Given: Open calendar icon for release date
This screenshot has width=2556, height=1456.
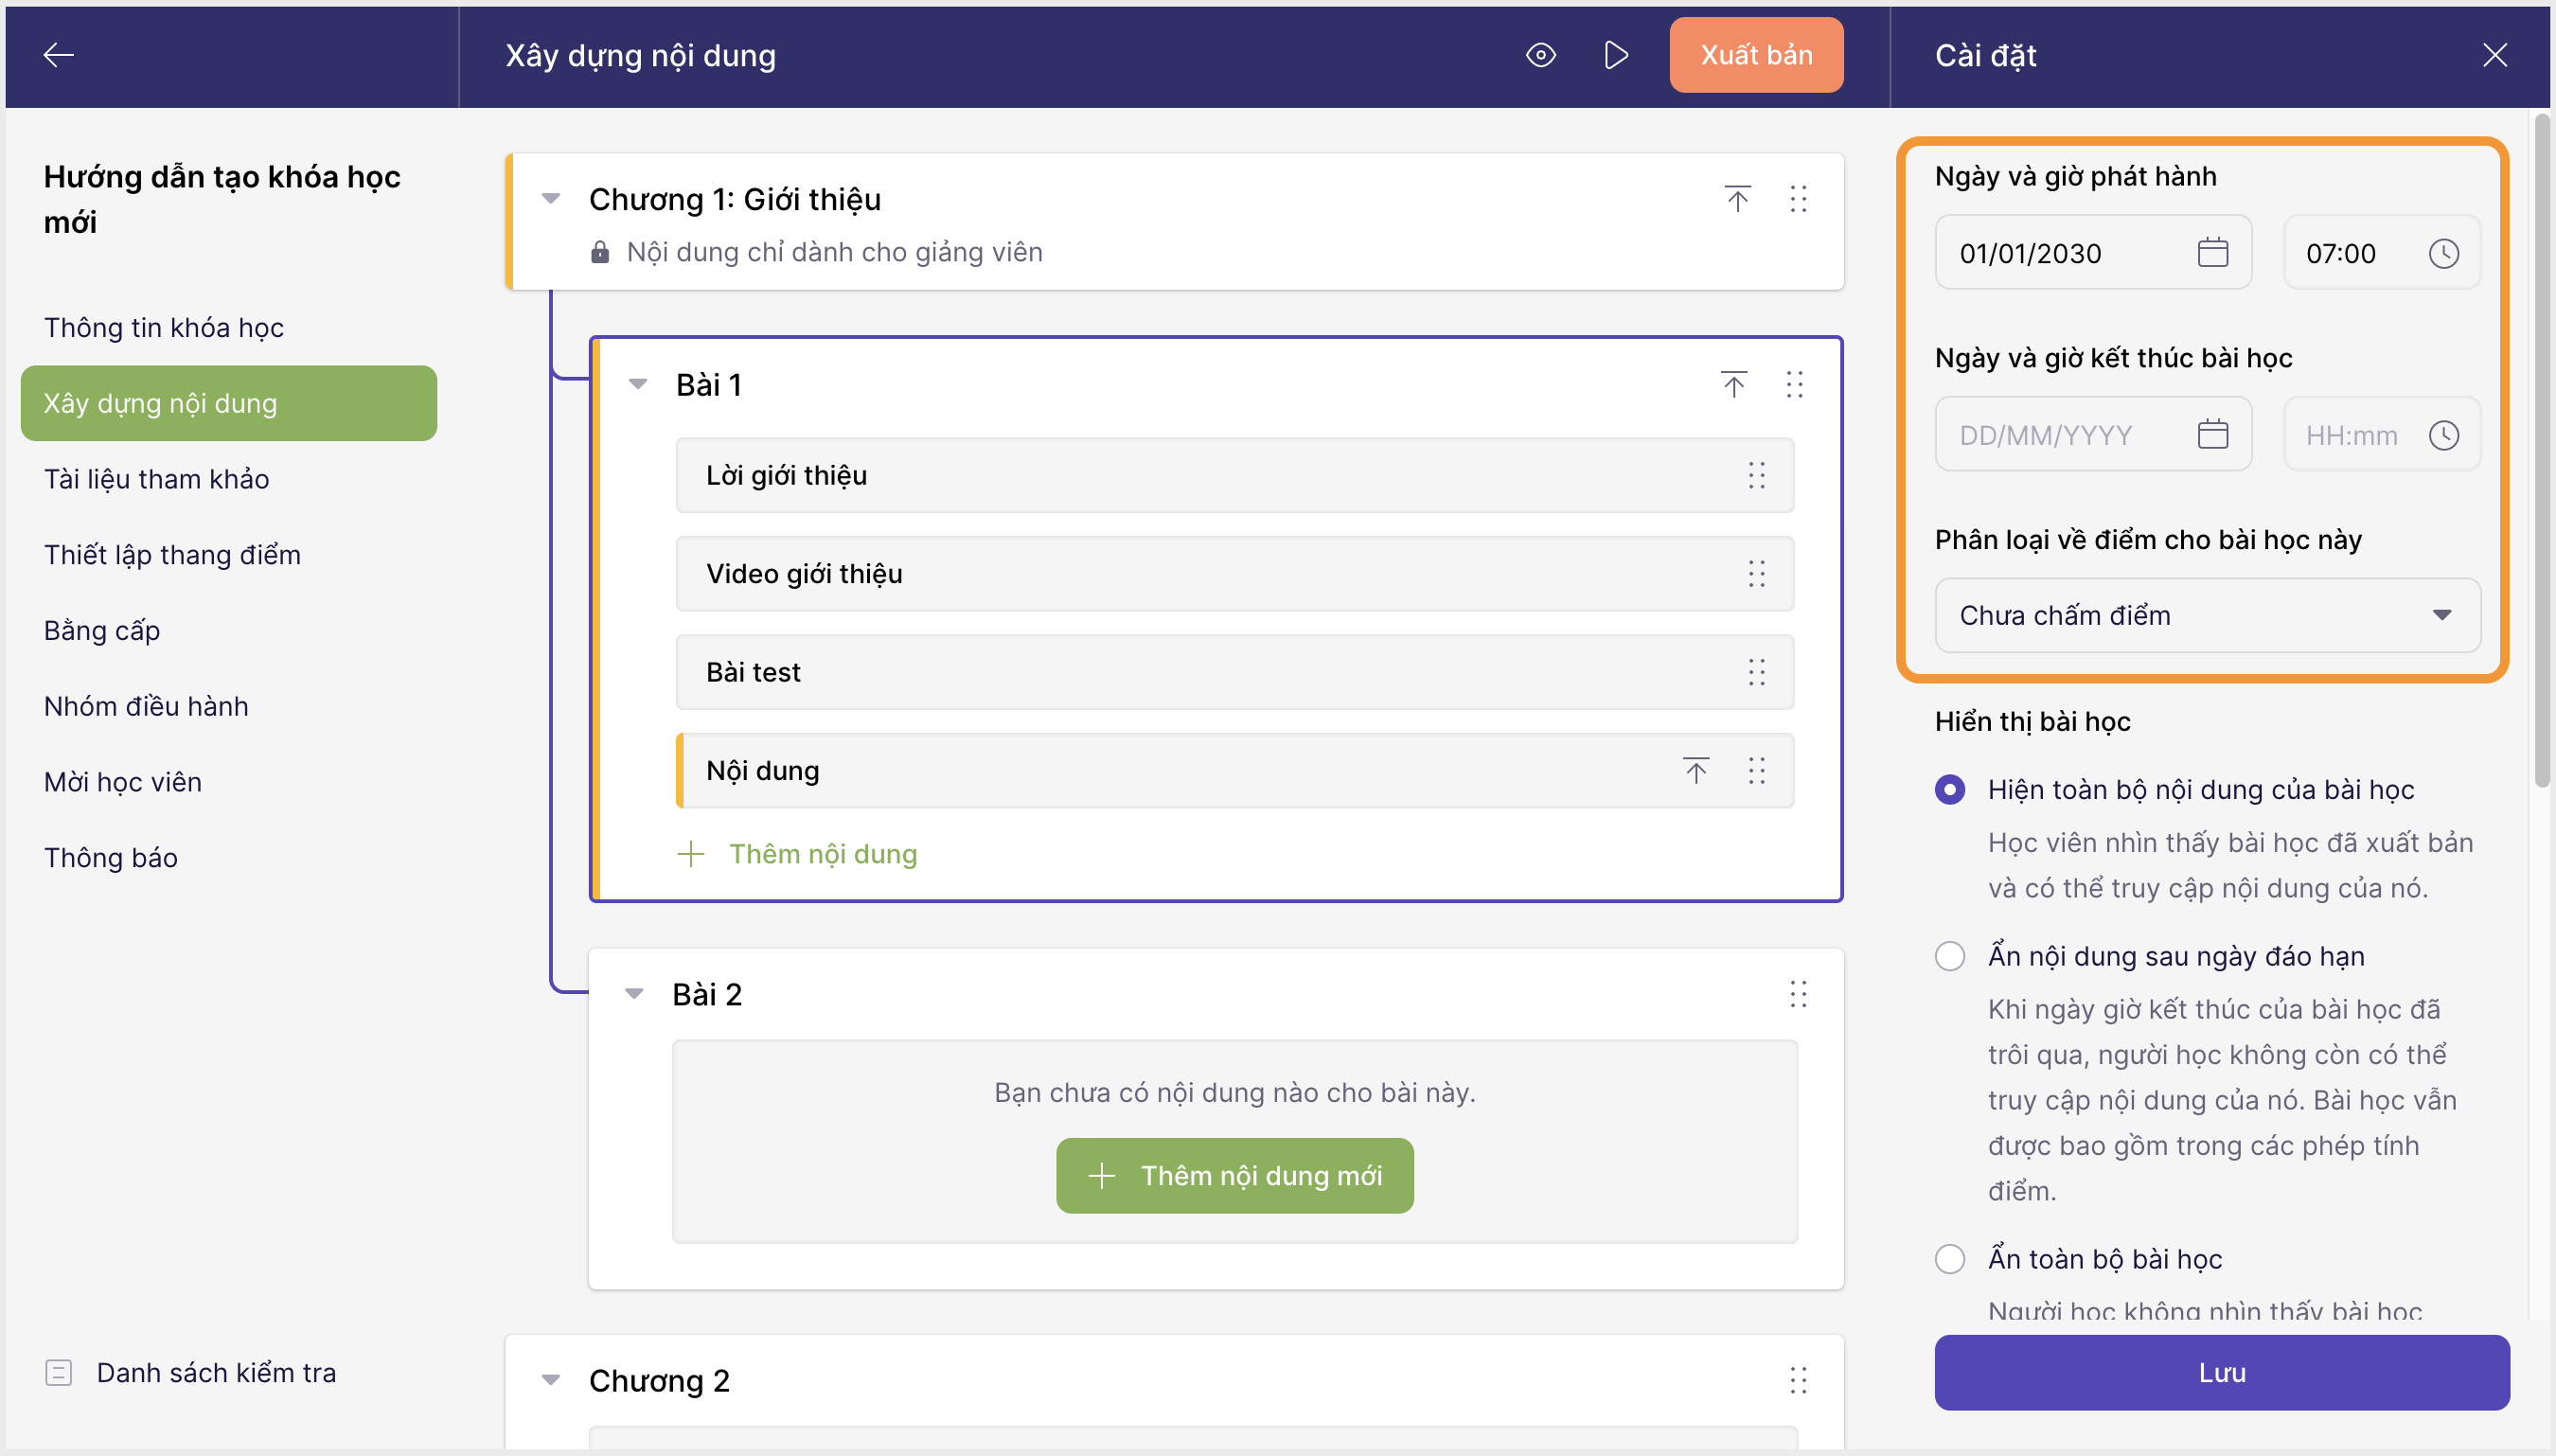Looking at the screenshot, I should coord(2212,253).
